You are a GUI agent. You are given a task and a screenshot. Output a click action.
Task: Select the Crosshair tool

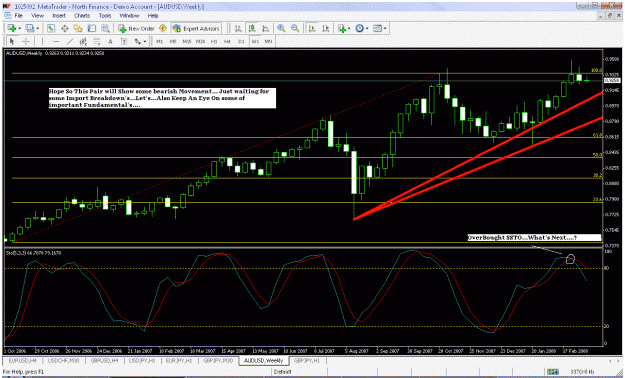pyautogui.click(x=26, y=41)
